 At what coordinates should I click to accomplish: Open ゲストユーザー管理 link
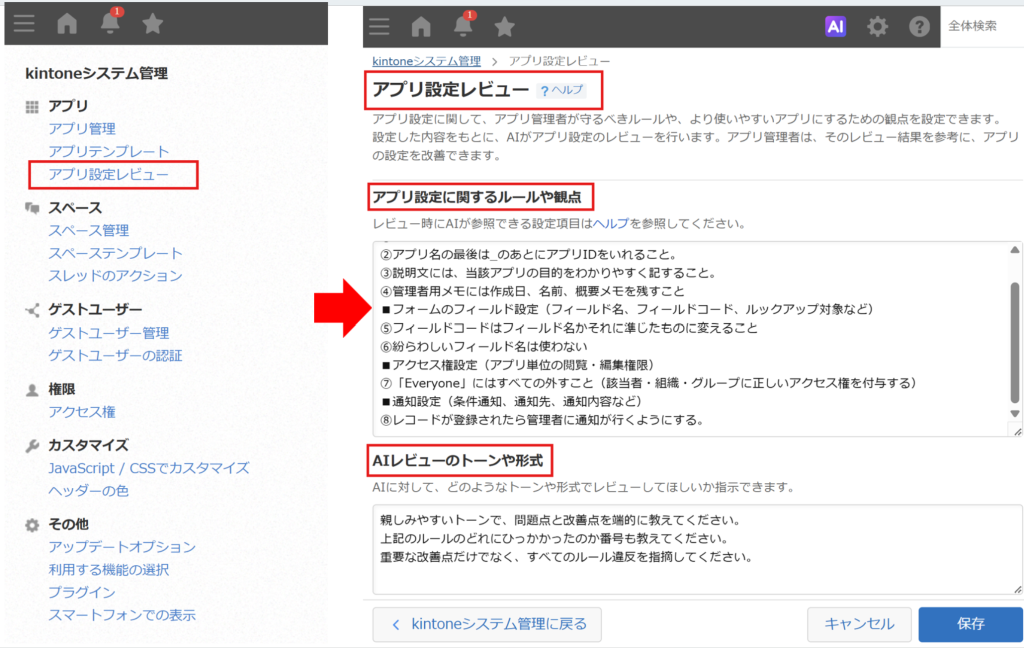coord(109,332)
